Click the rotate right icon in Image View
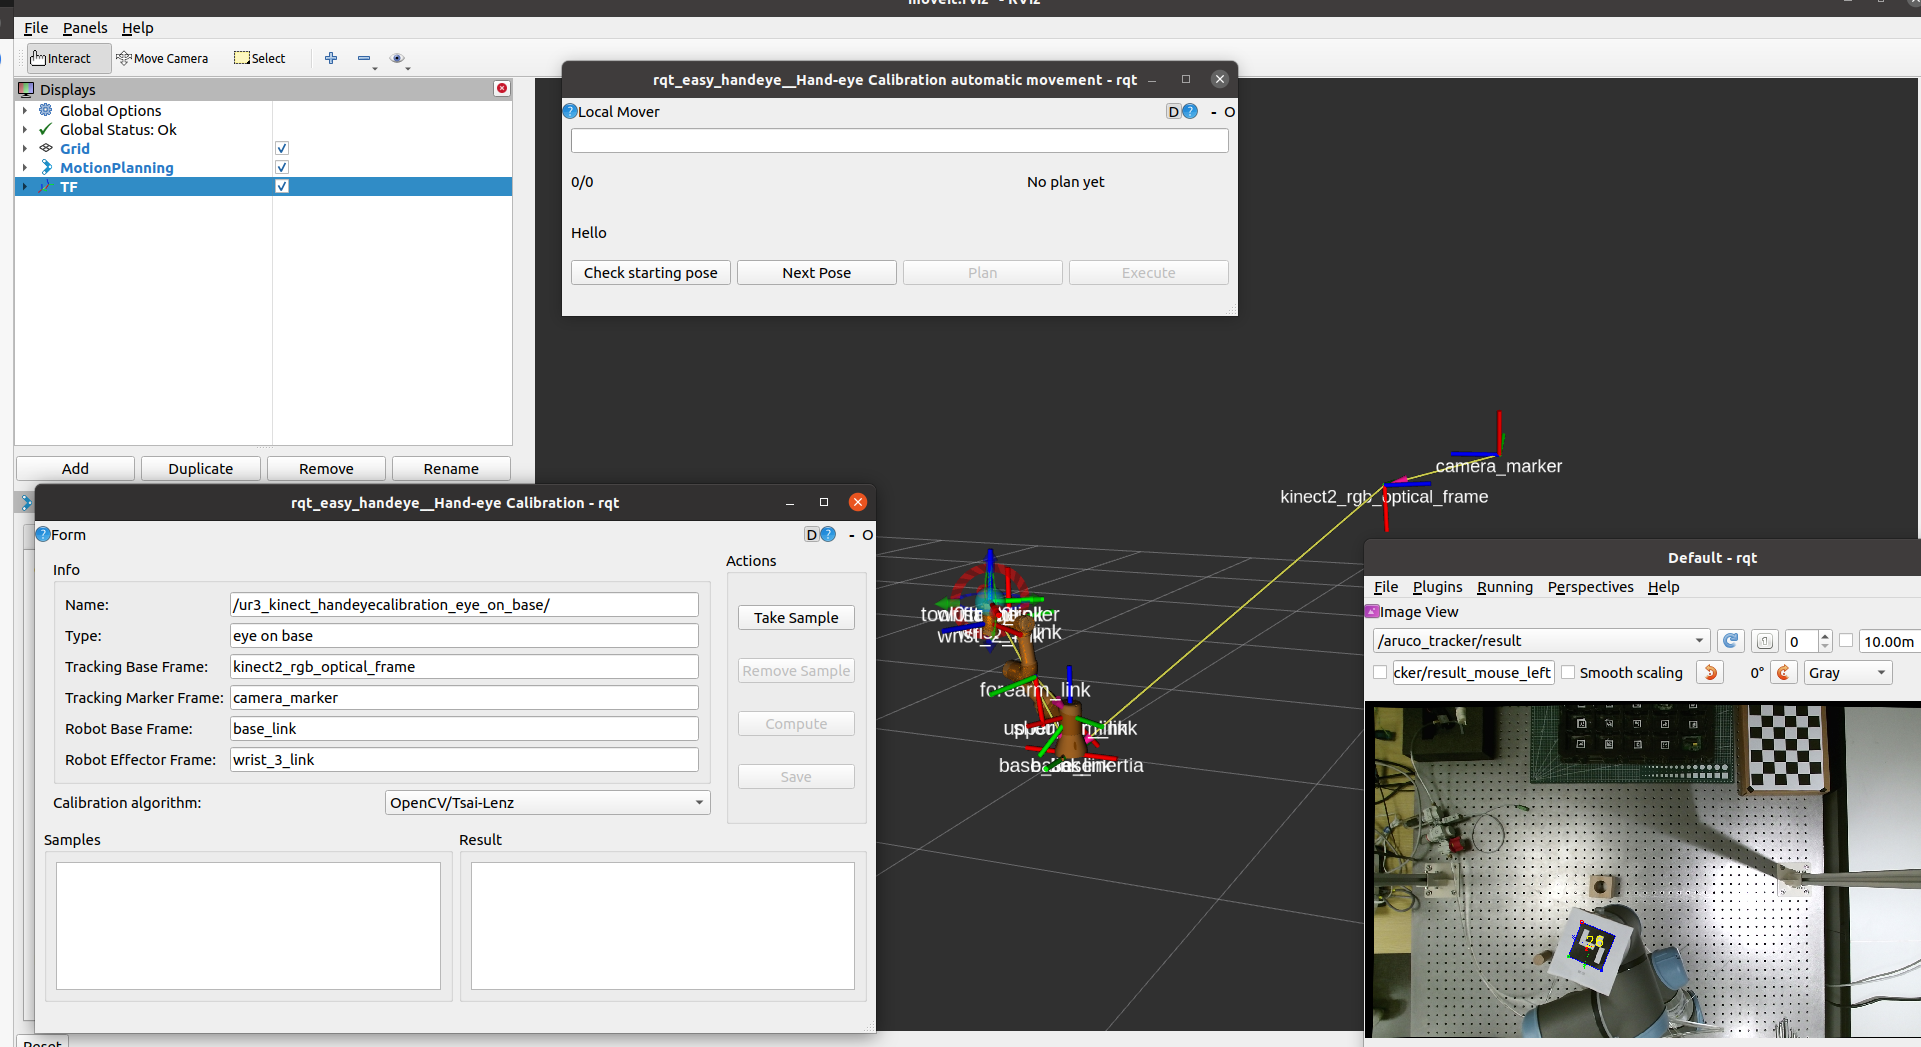Screen dimensions: 1921x1047 point(1784,672)
